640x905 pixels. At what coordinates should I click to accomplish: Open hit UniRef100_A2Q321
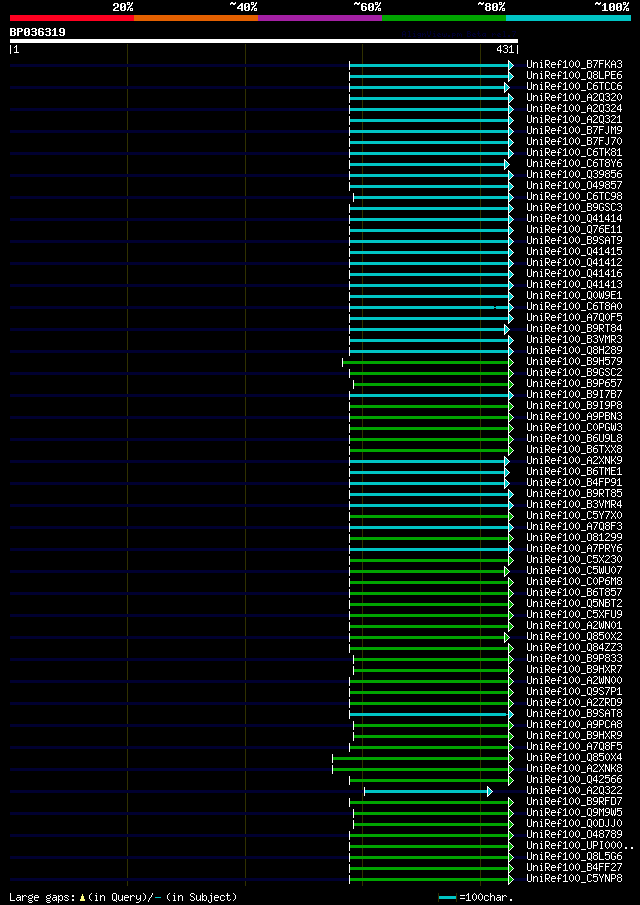pyautogui.click(x=574, y=119)
